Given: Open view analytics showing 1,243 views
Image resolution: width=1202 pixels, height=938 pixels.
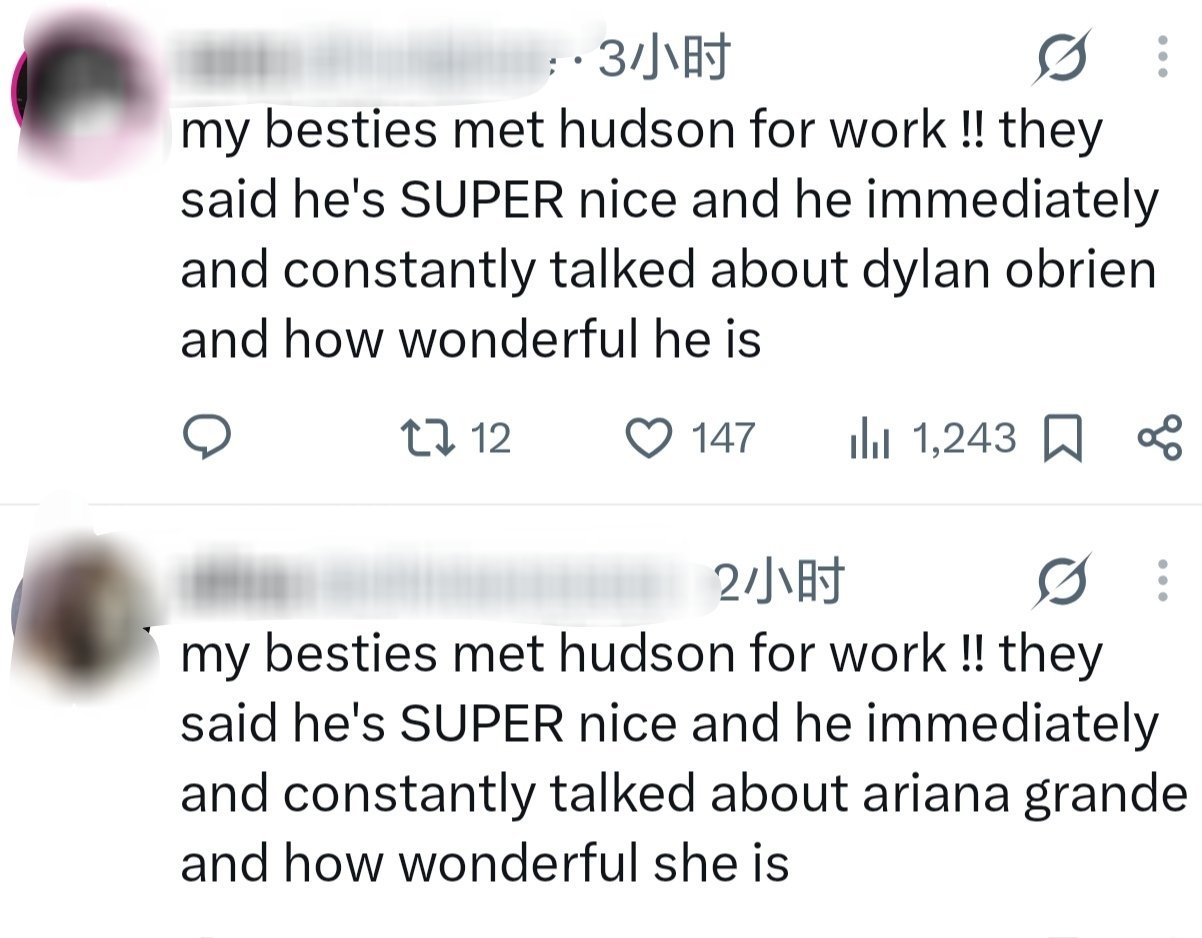Looking at the screenshot, I should [933, 439].
